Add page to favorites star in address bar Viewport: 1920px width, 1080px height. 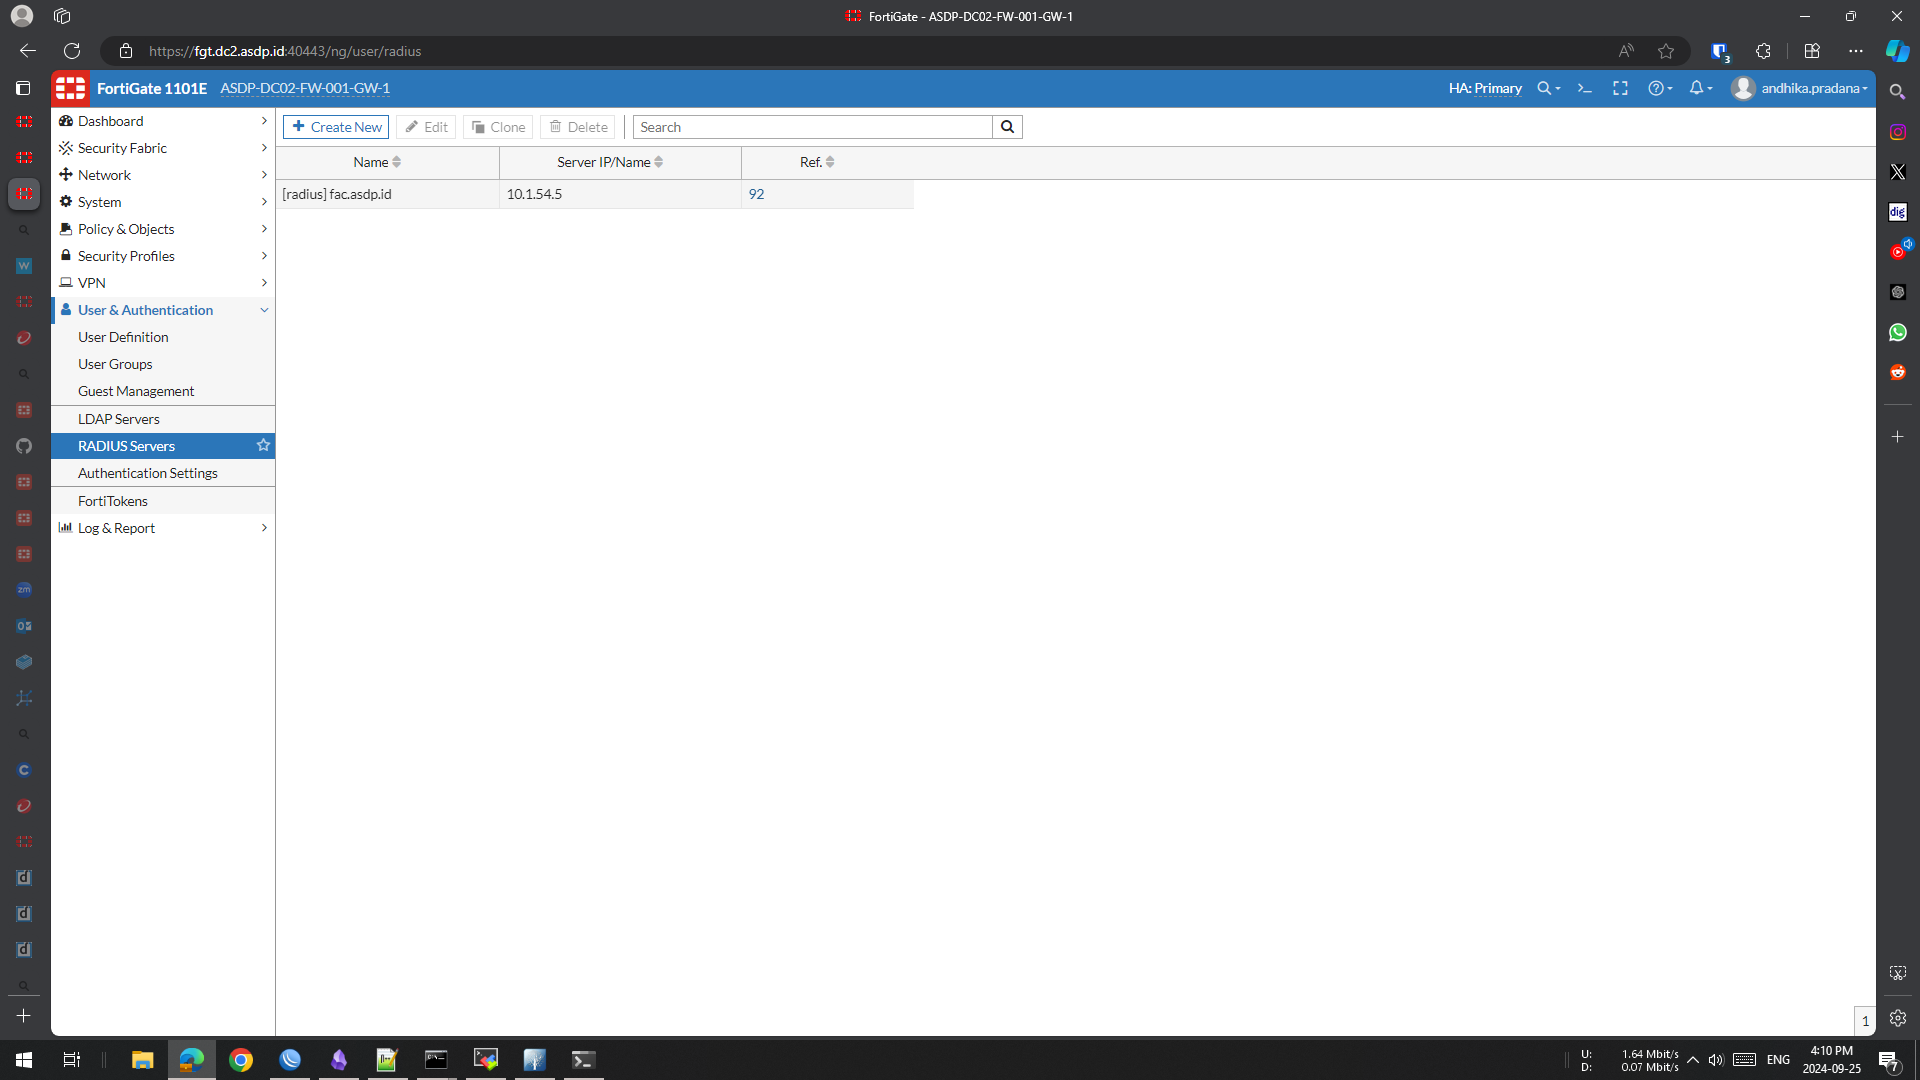click(1666, 51)
